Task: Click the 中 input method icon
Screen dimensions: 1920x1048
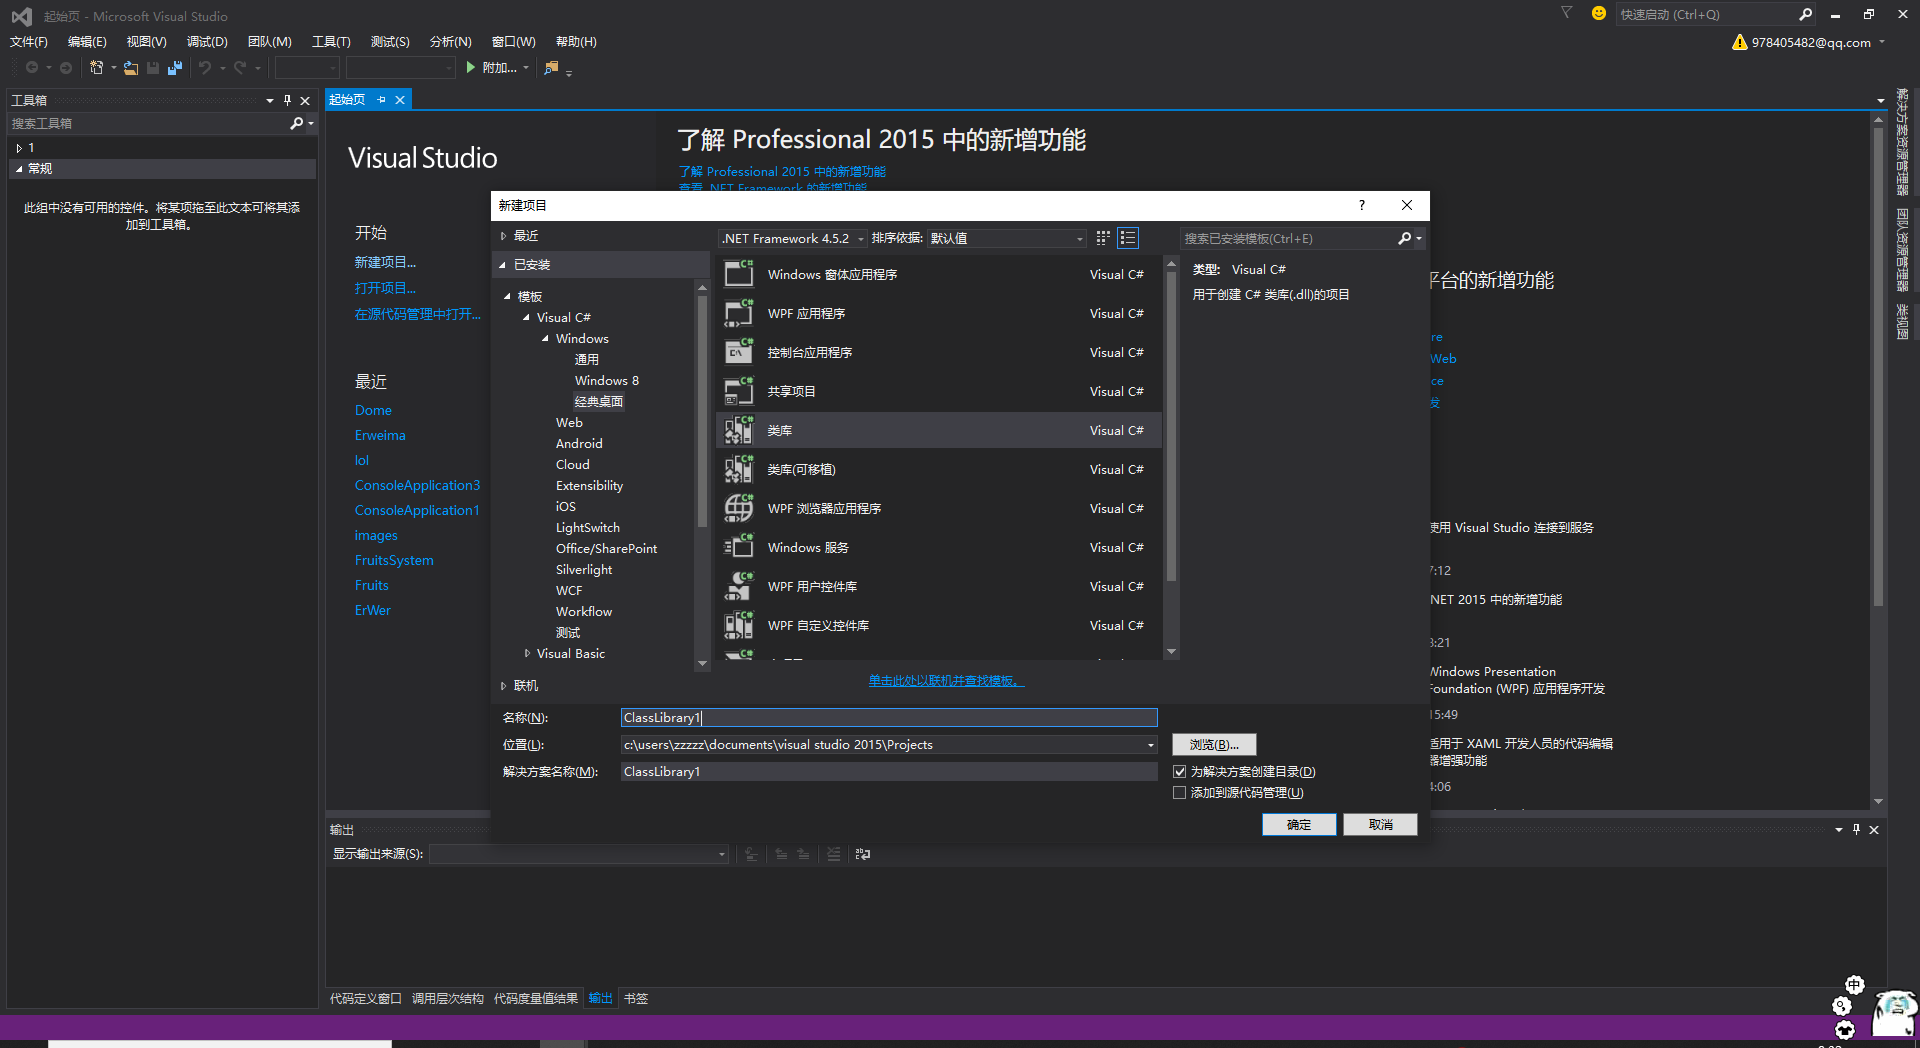Action: 1855,985
